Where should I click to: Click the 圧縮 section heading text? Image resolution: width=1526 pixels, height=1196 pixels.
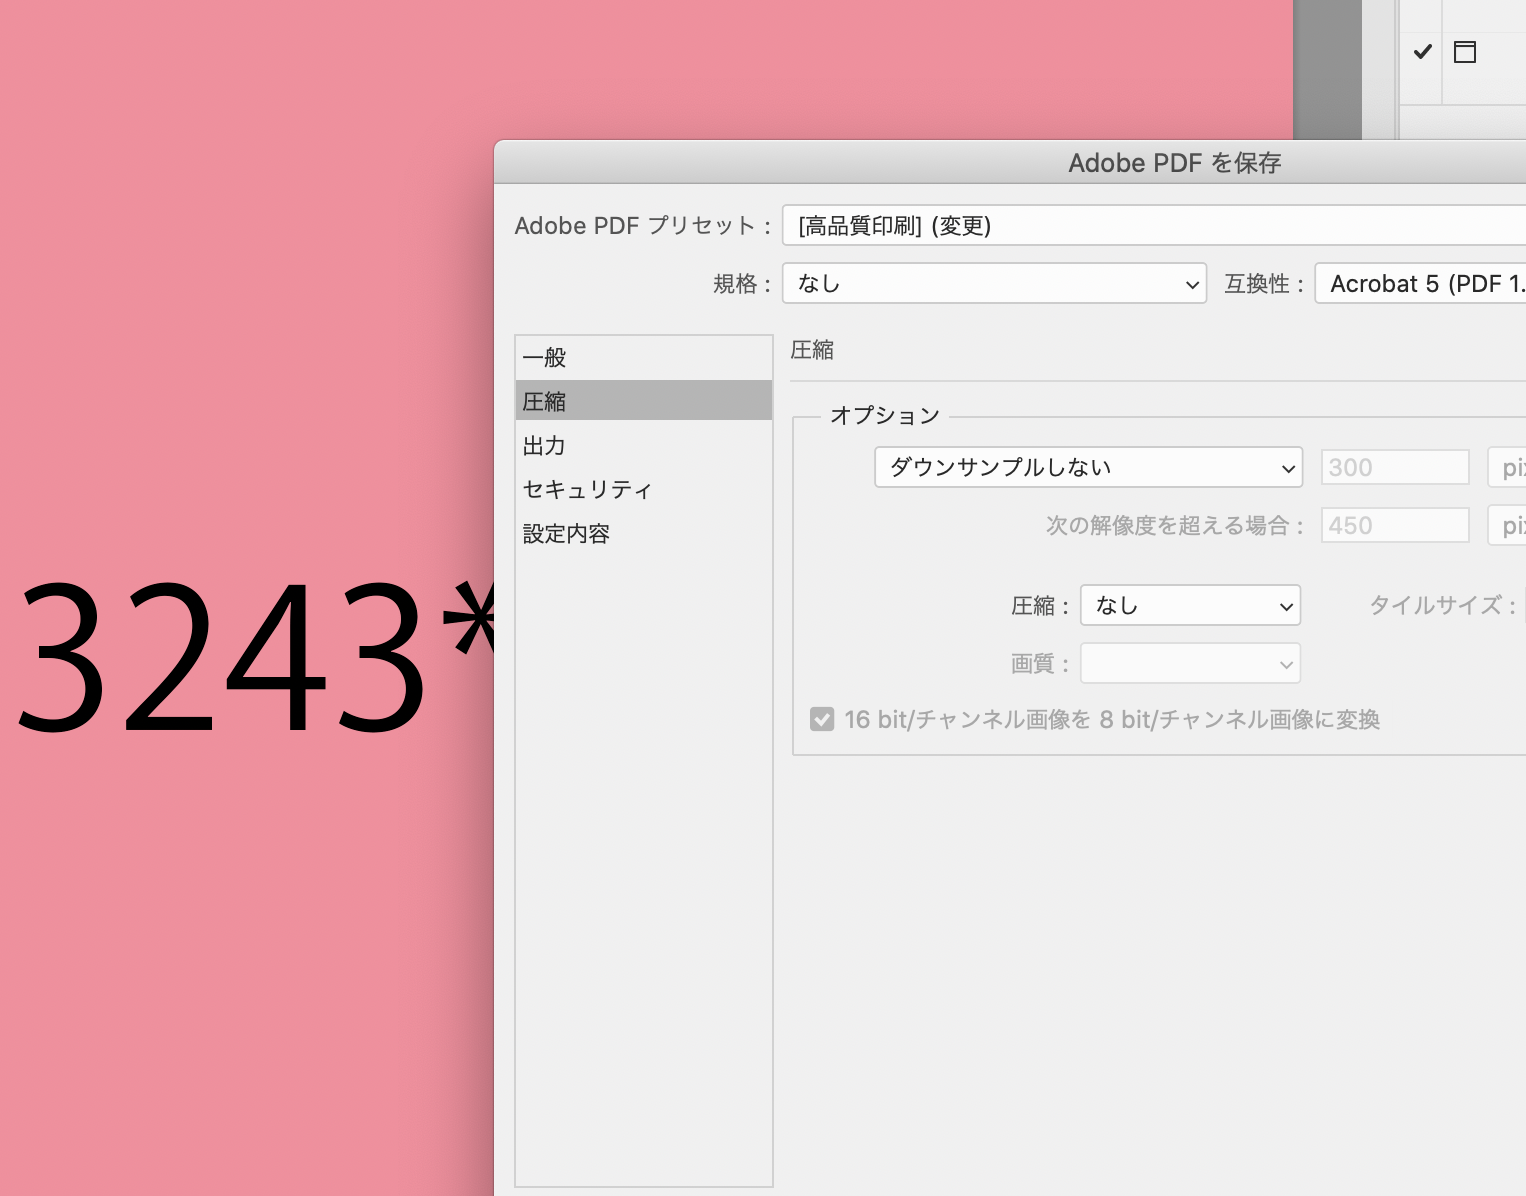[812, 350]
